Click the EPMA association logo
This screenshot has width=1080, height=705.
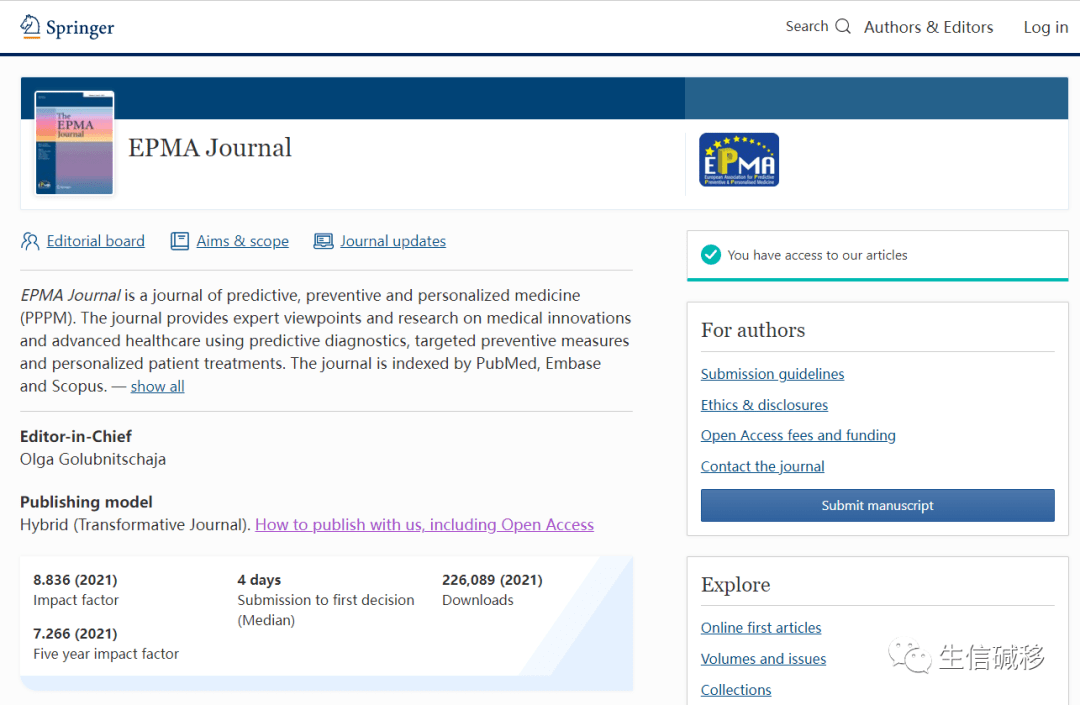739,159
